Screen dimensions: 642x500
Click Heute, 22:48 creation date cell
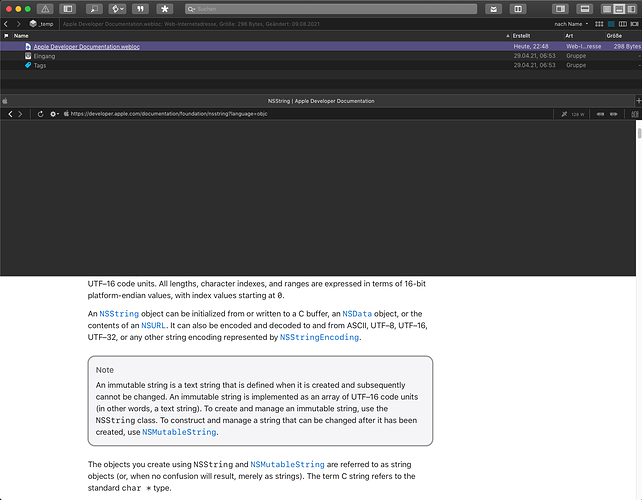click(x=531, y=46)
